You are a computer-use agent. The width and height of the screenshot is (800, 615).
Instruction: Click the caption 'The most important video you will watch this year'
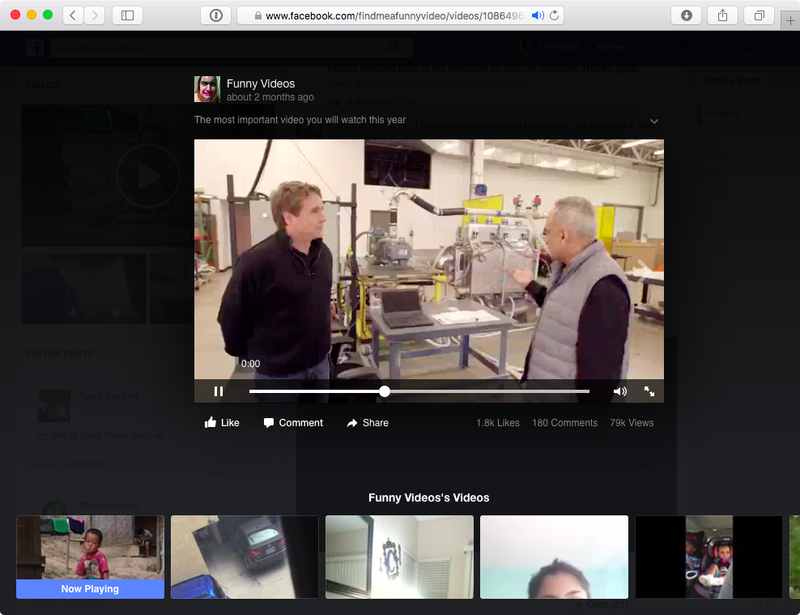(300, 120)
